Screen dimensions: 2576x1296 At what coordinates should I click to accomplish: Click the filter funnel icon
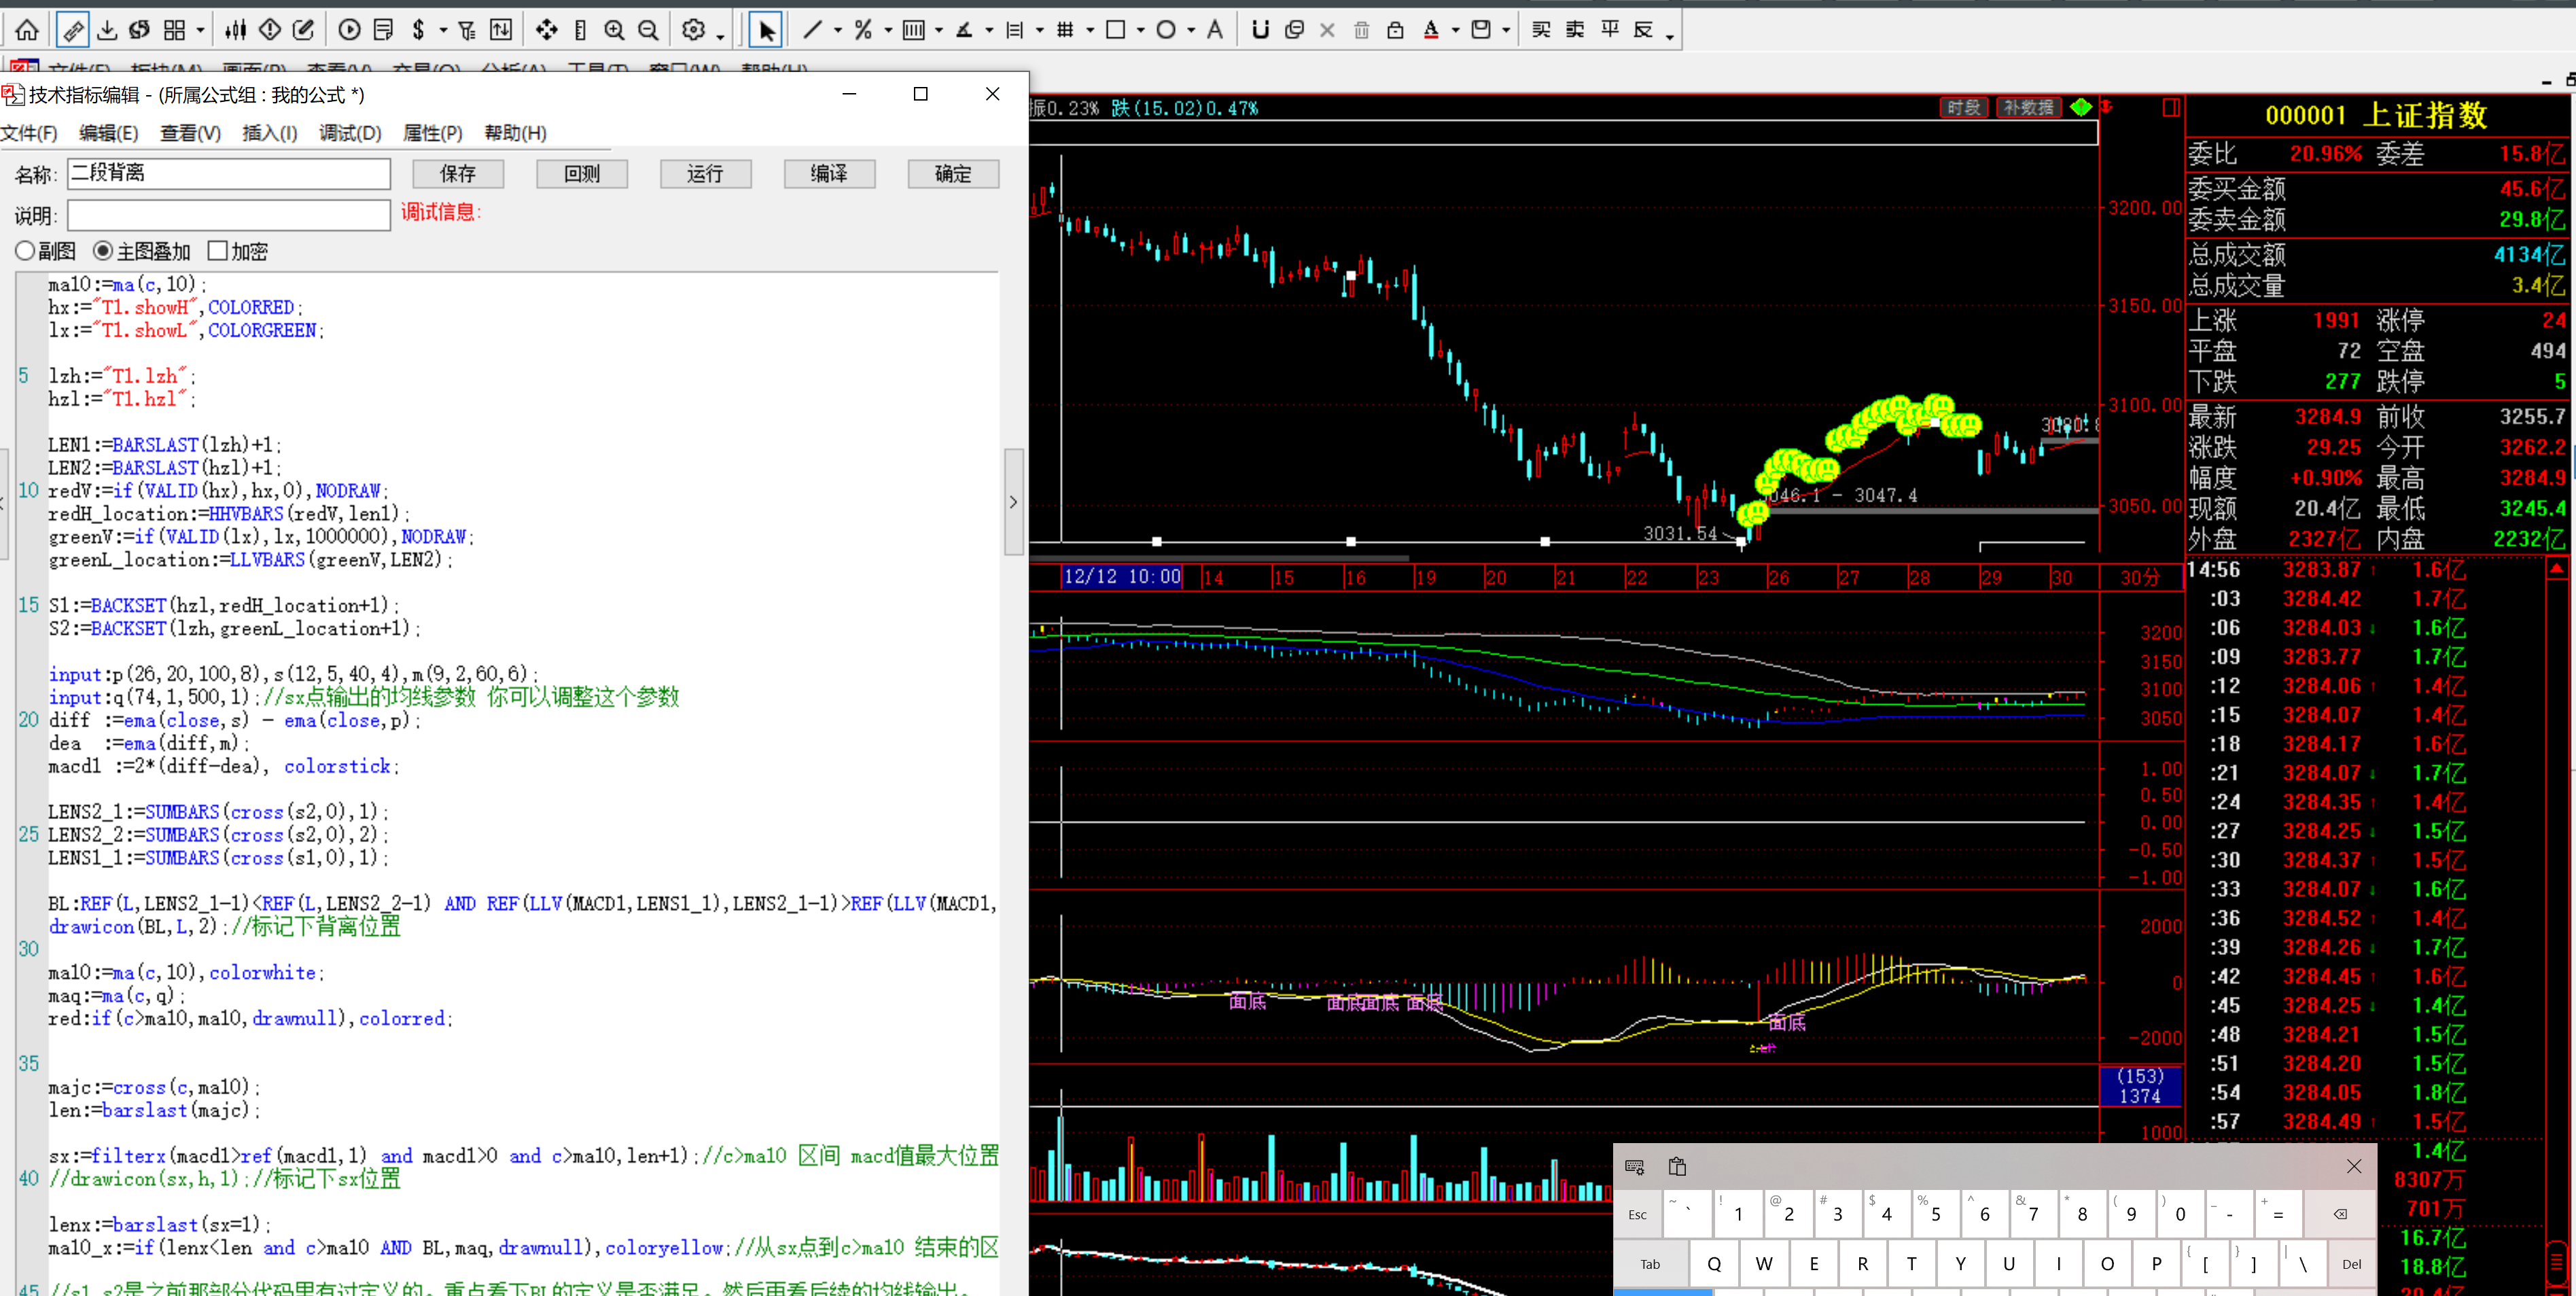click(x=467, y=30)
